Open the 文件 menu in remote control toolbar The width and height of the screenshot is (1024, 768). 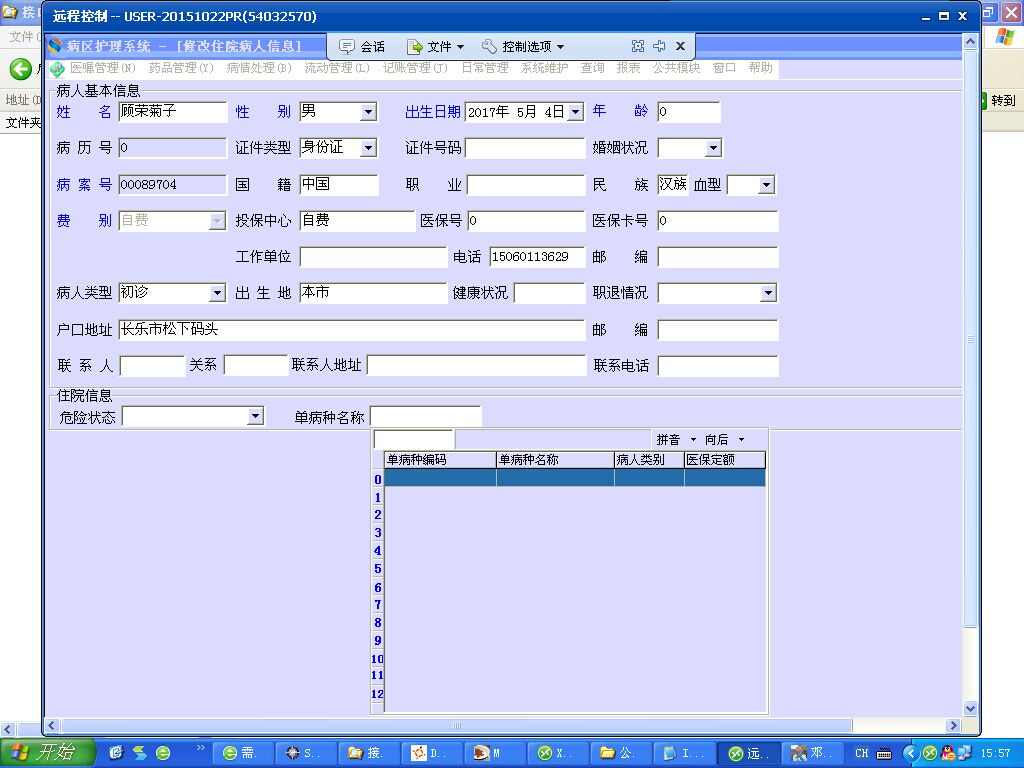tap(435, 46)
